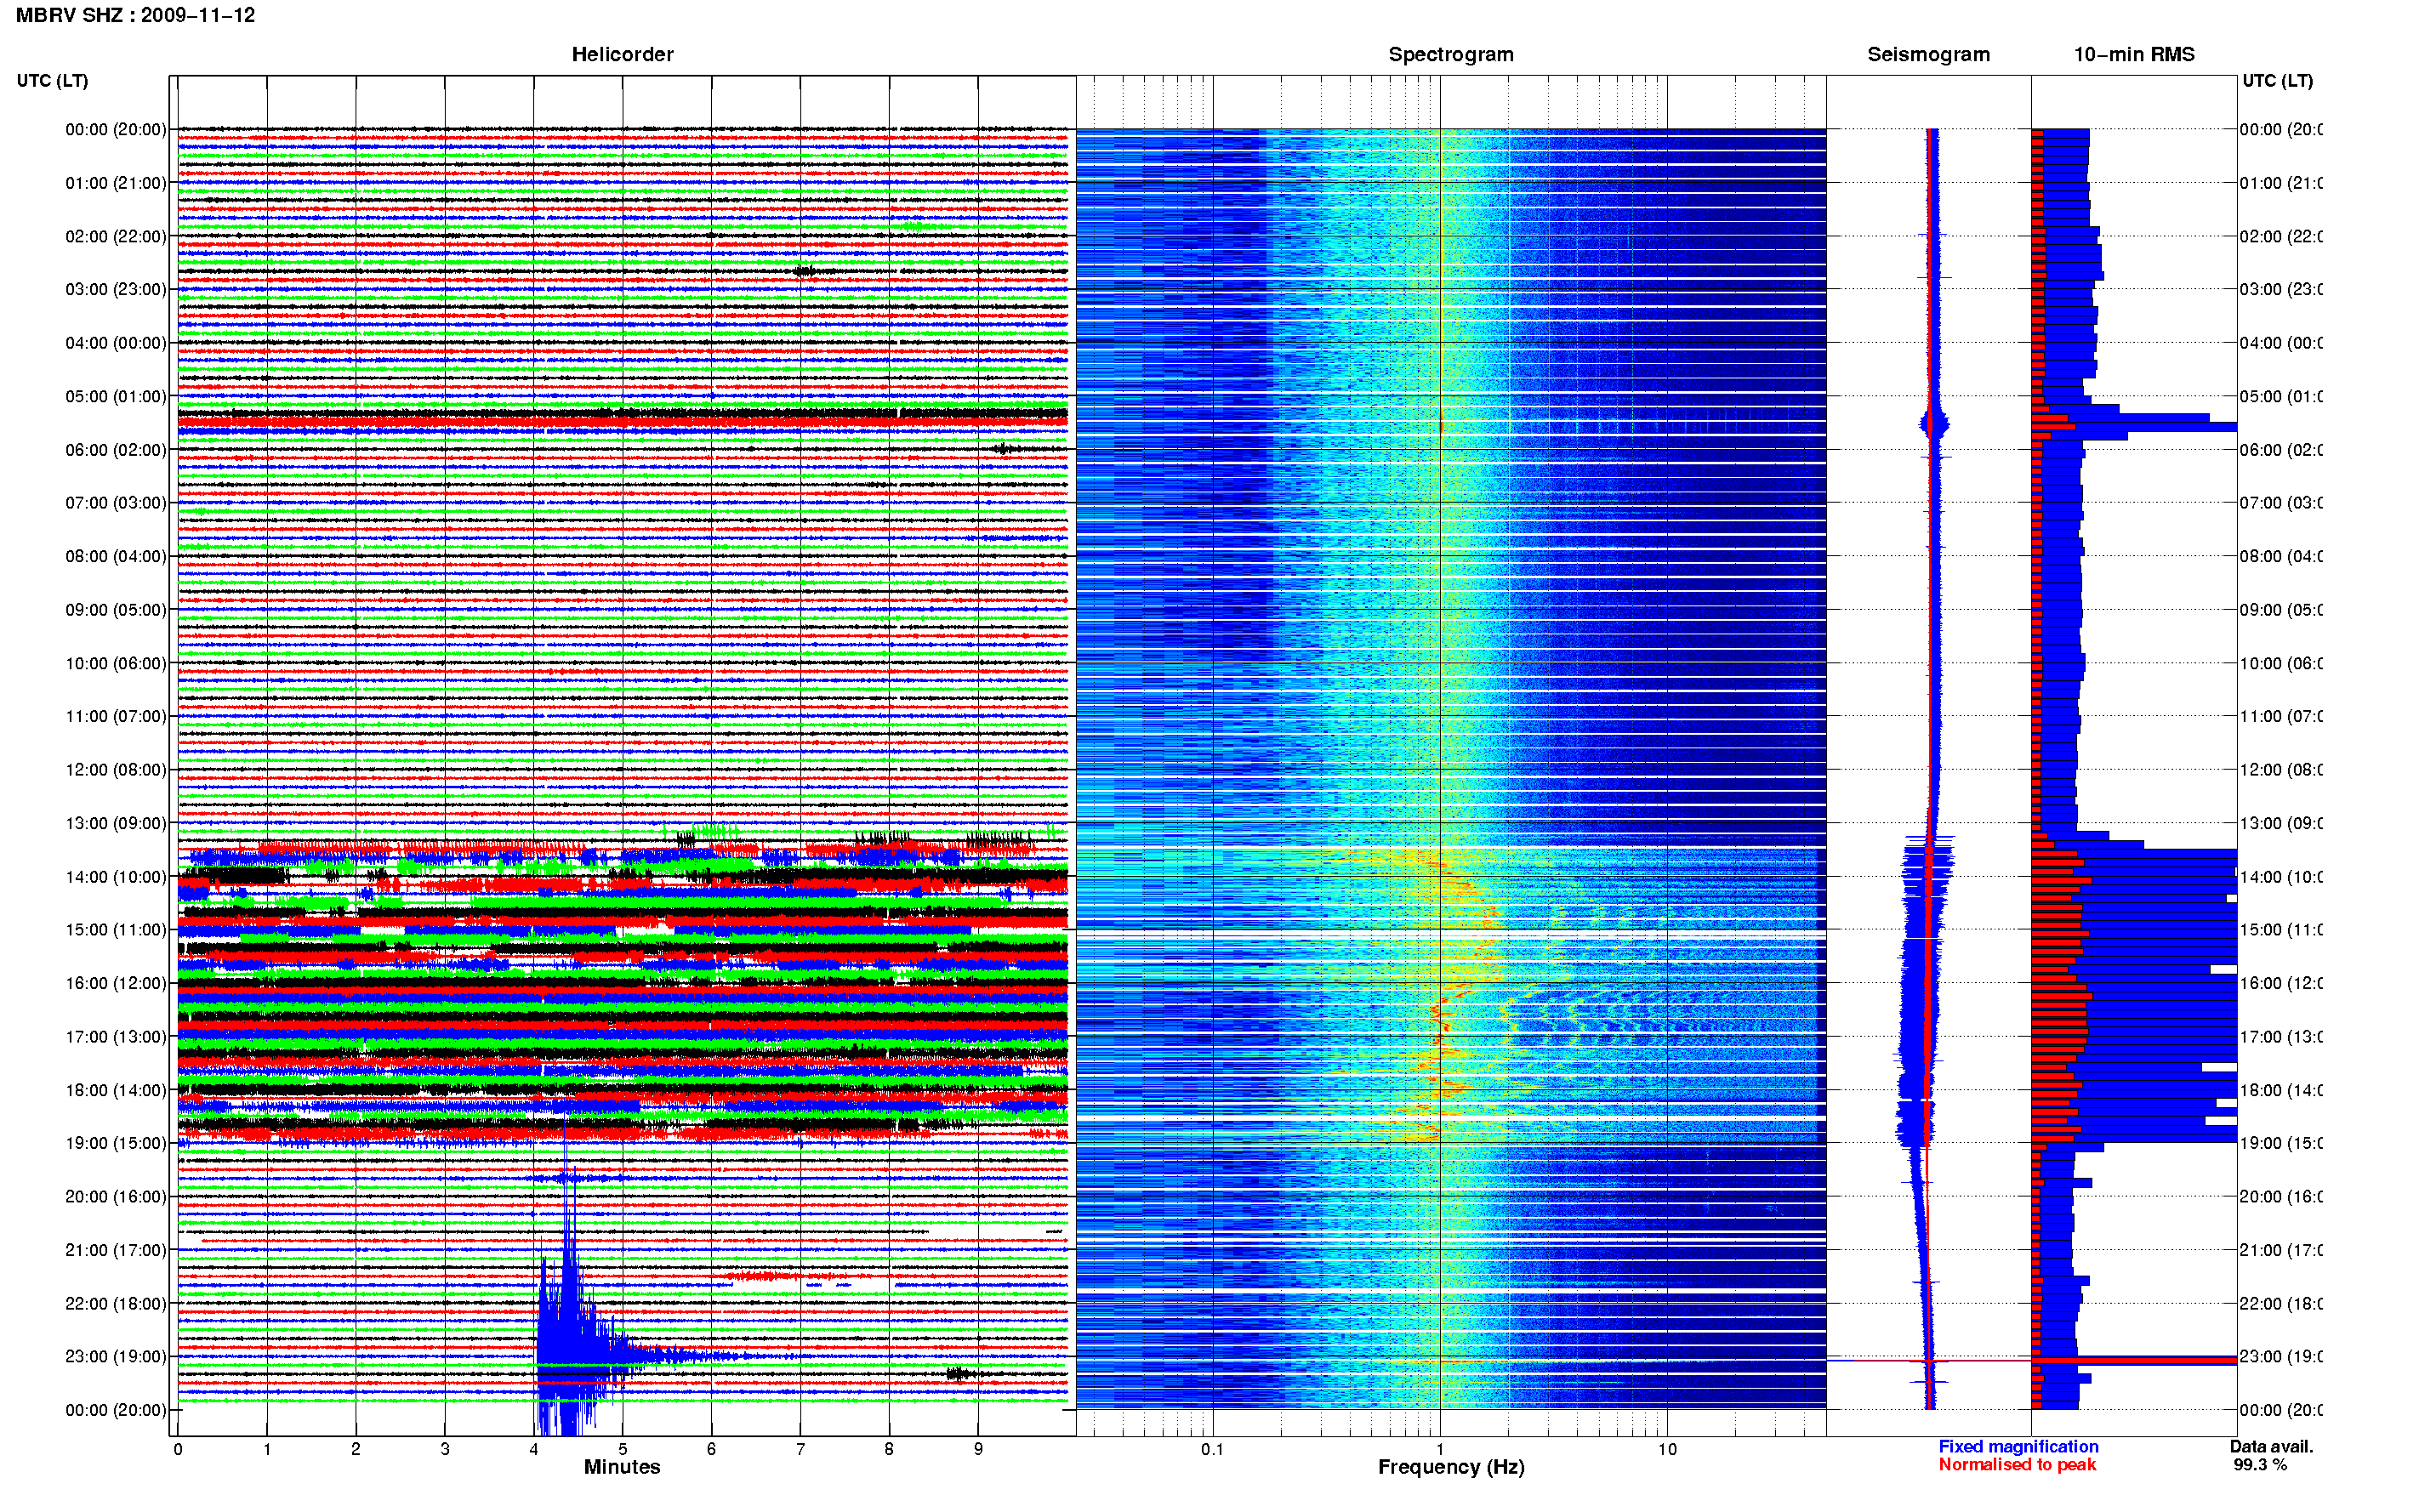Click left-axis time label "11:00 (07:00)"

116,716
